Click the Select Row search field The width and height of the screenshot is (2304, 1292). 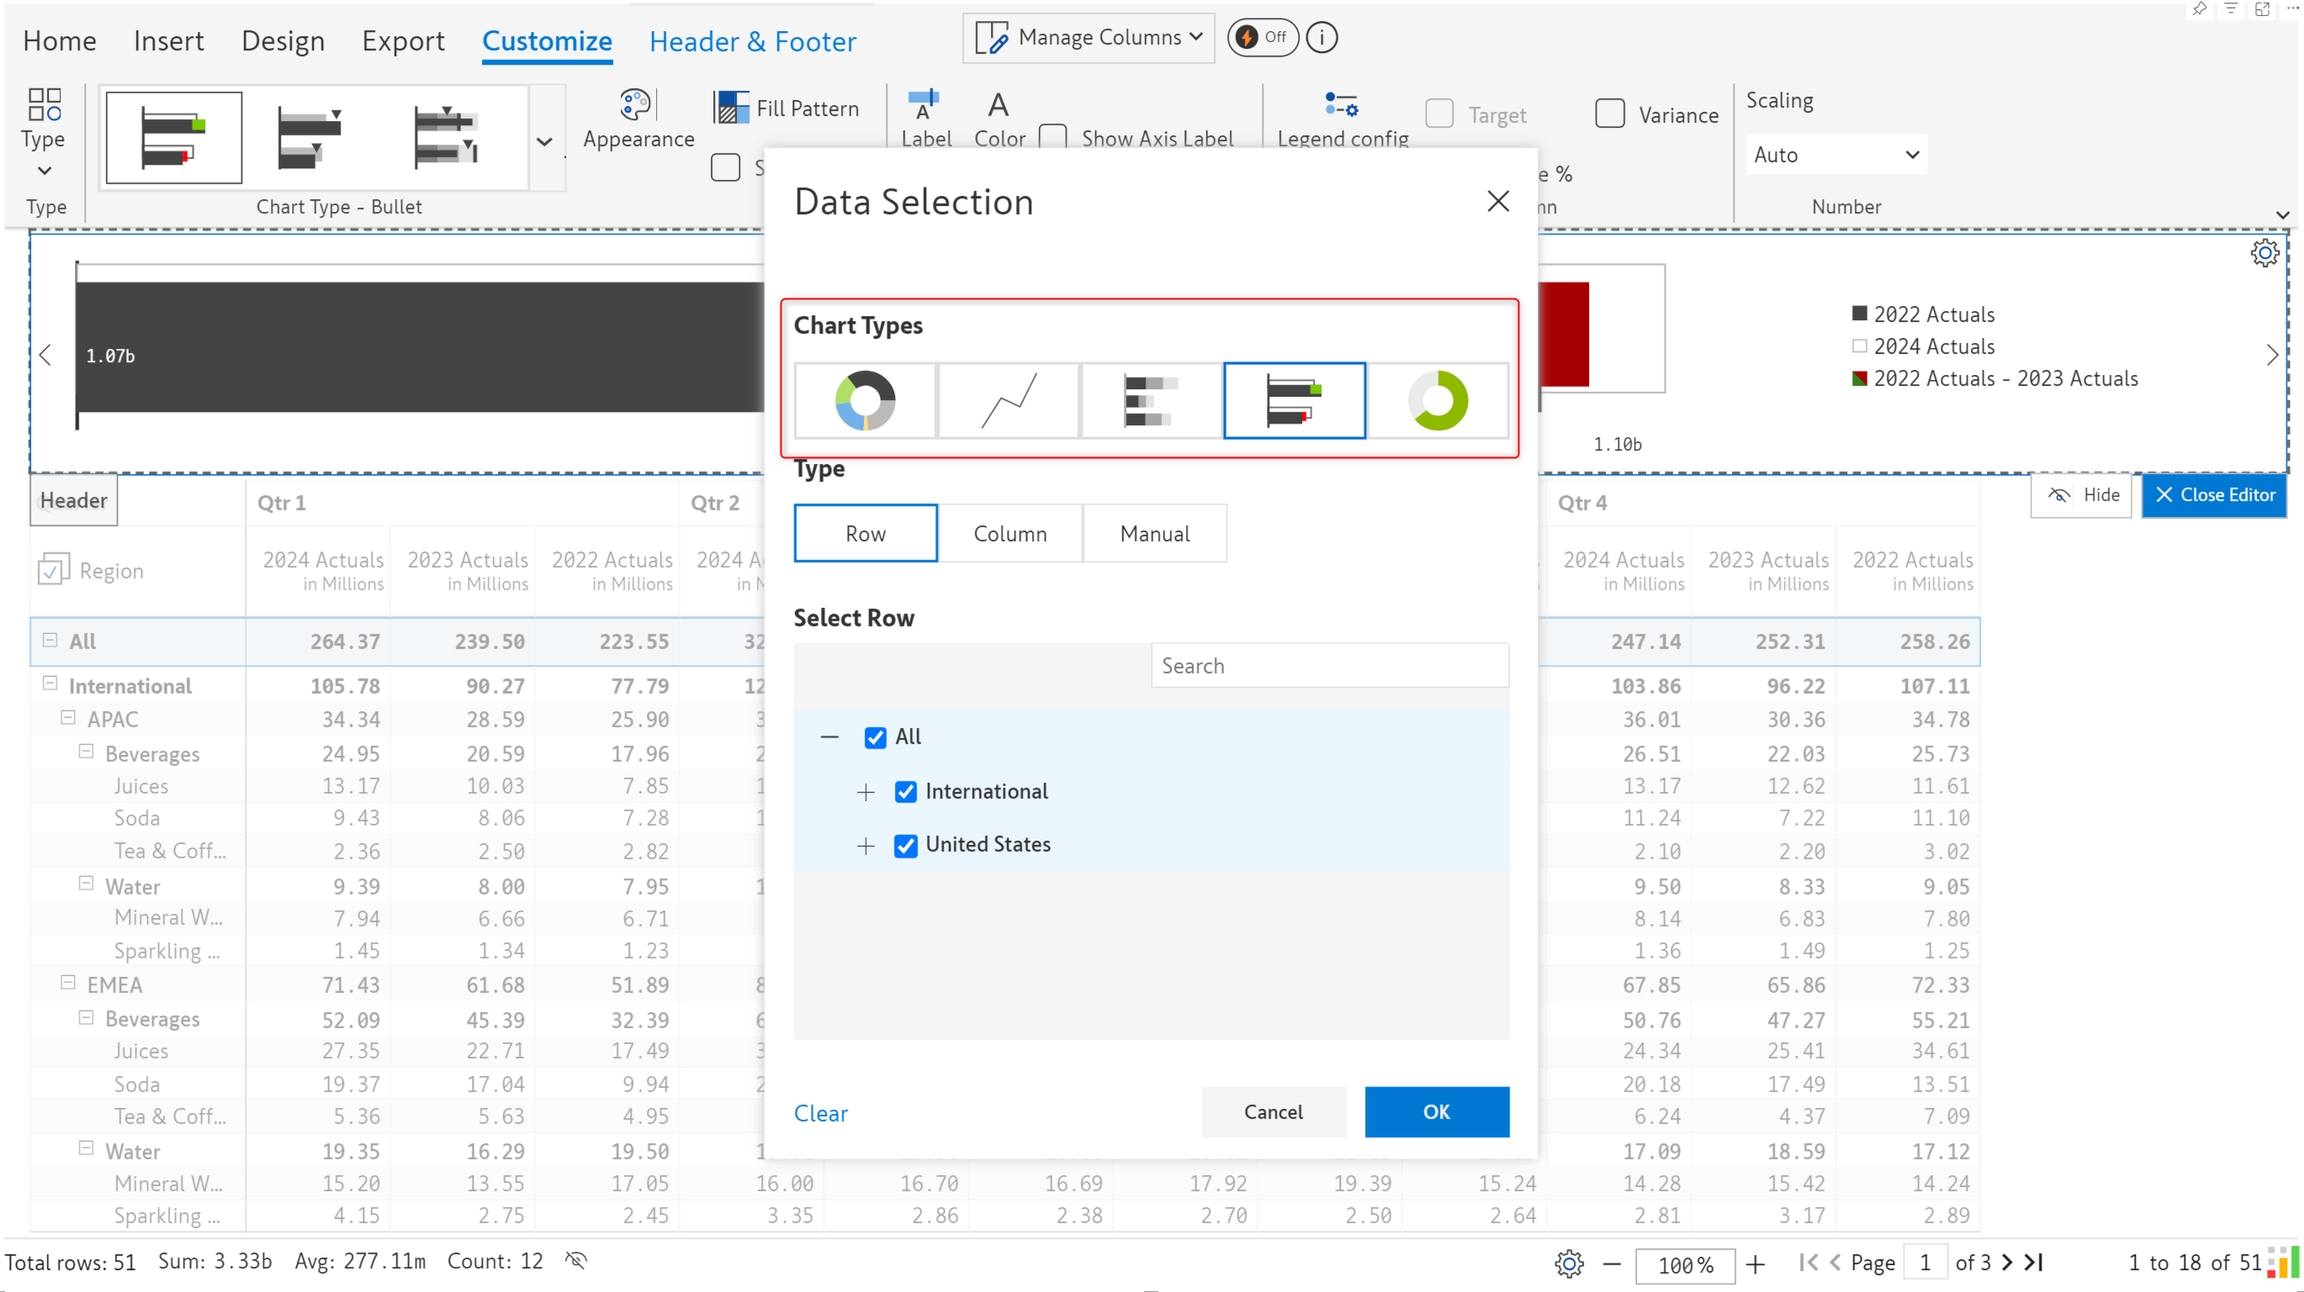pos(1329,666)
